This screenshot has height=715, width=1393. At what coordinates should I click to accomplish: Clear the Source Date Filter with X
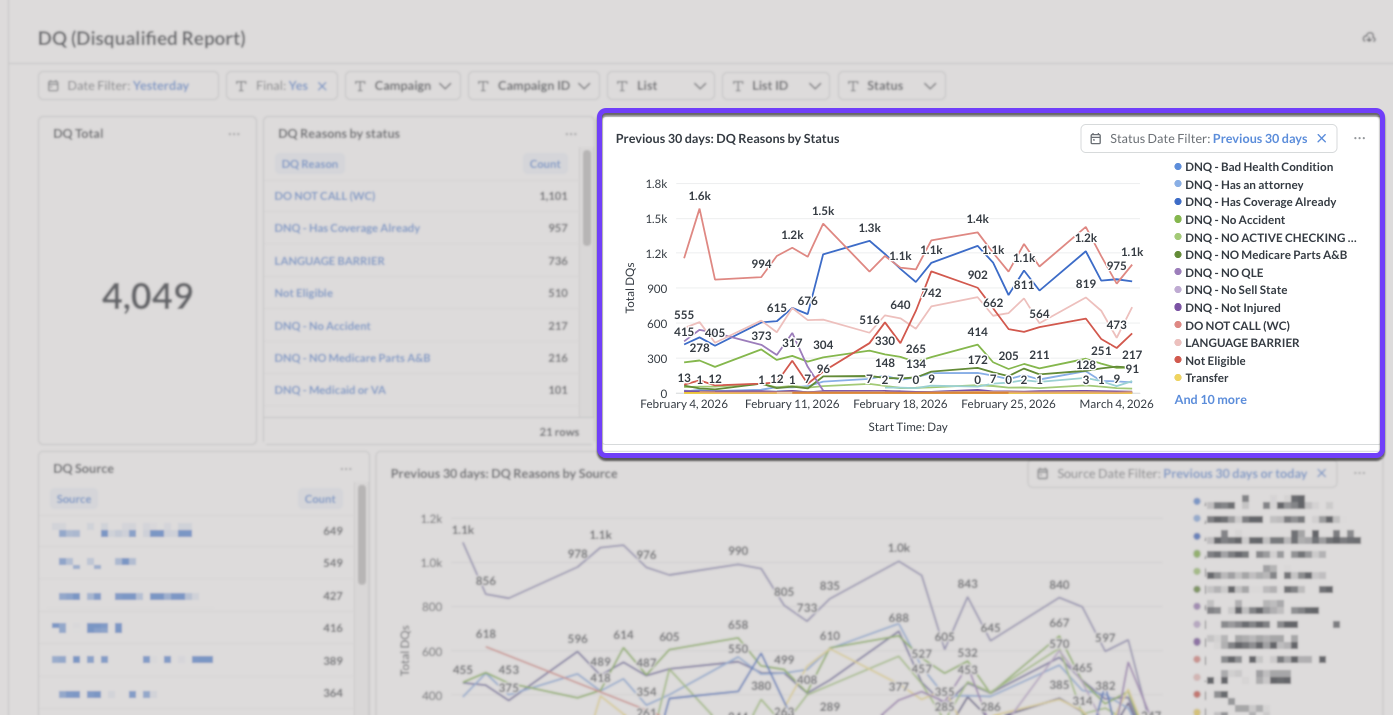[1321, 474]
